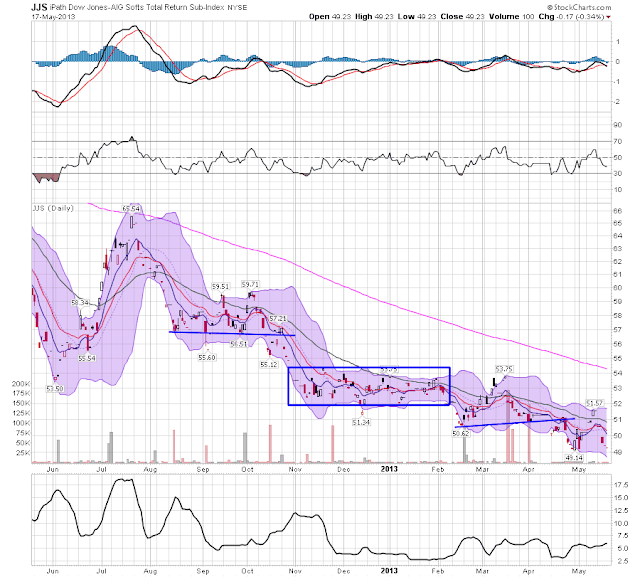Click the 2013 year label under the volume bars
Screen dimensions: 640x577
(x=389, y=469)
